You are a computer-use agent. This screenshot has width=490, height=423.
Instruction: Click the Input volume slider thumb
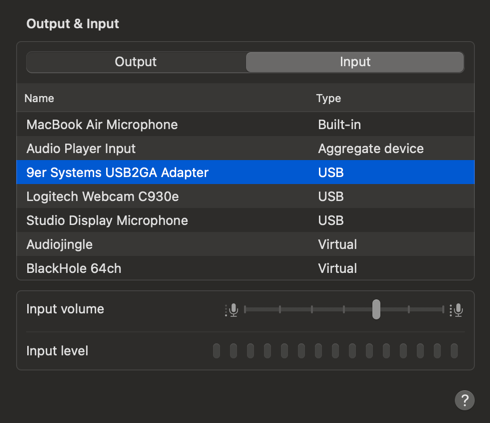[376, 309]
